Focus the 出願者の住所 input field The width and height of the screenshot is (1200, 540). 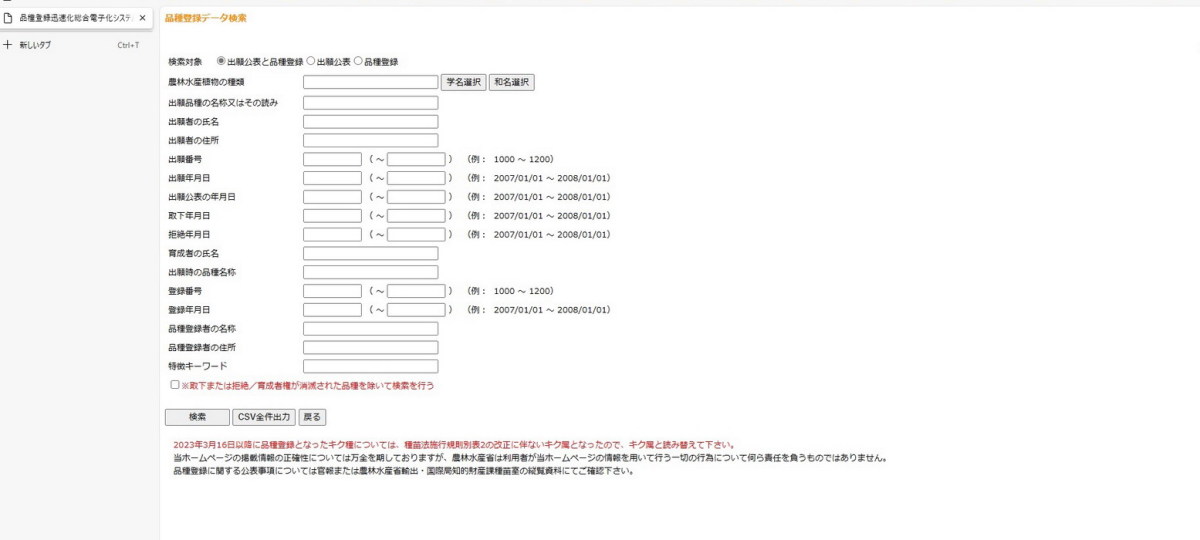(371, 140)
